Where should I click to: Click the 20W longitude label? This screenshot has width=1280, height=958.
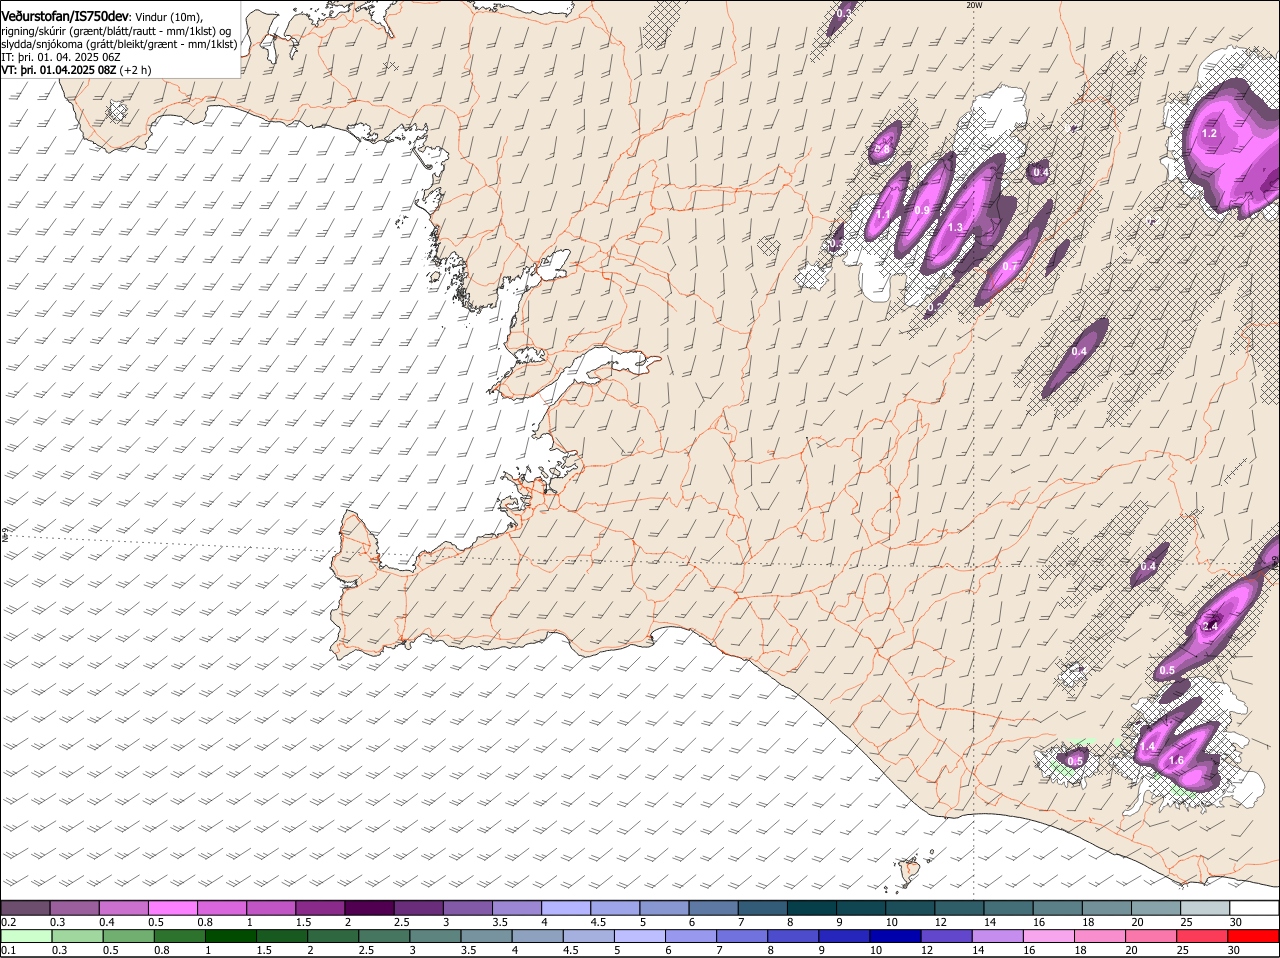pos(974,6)
